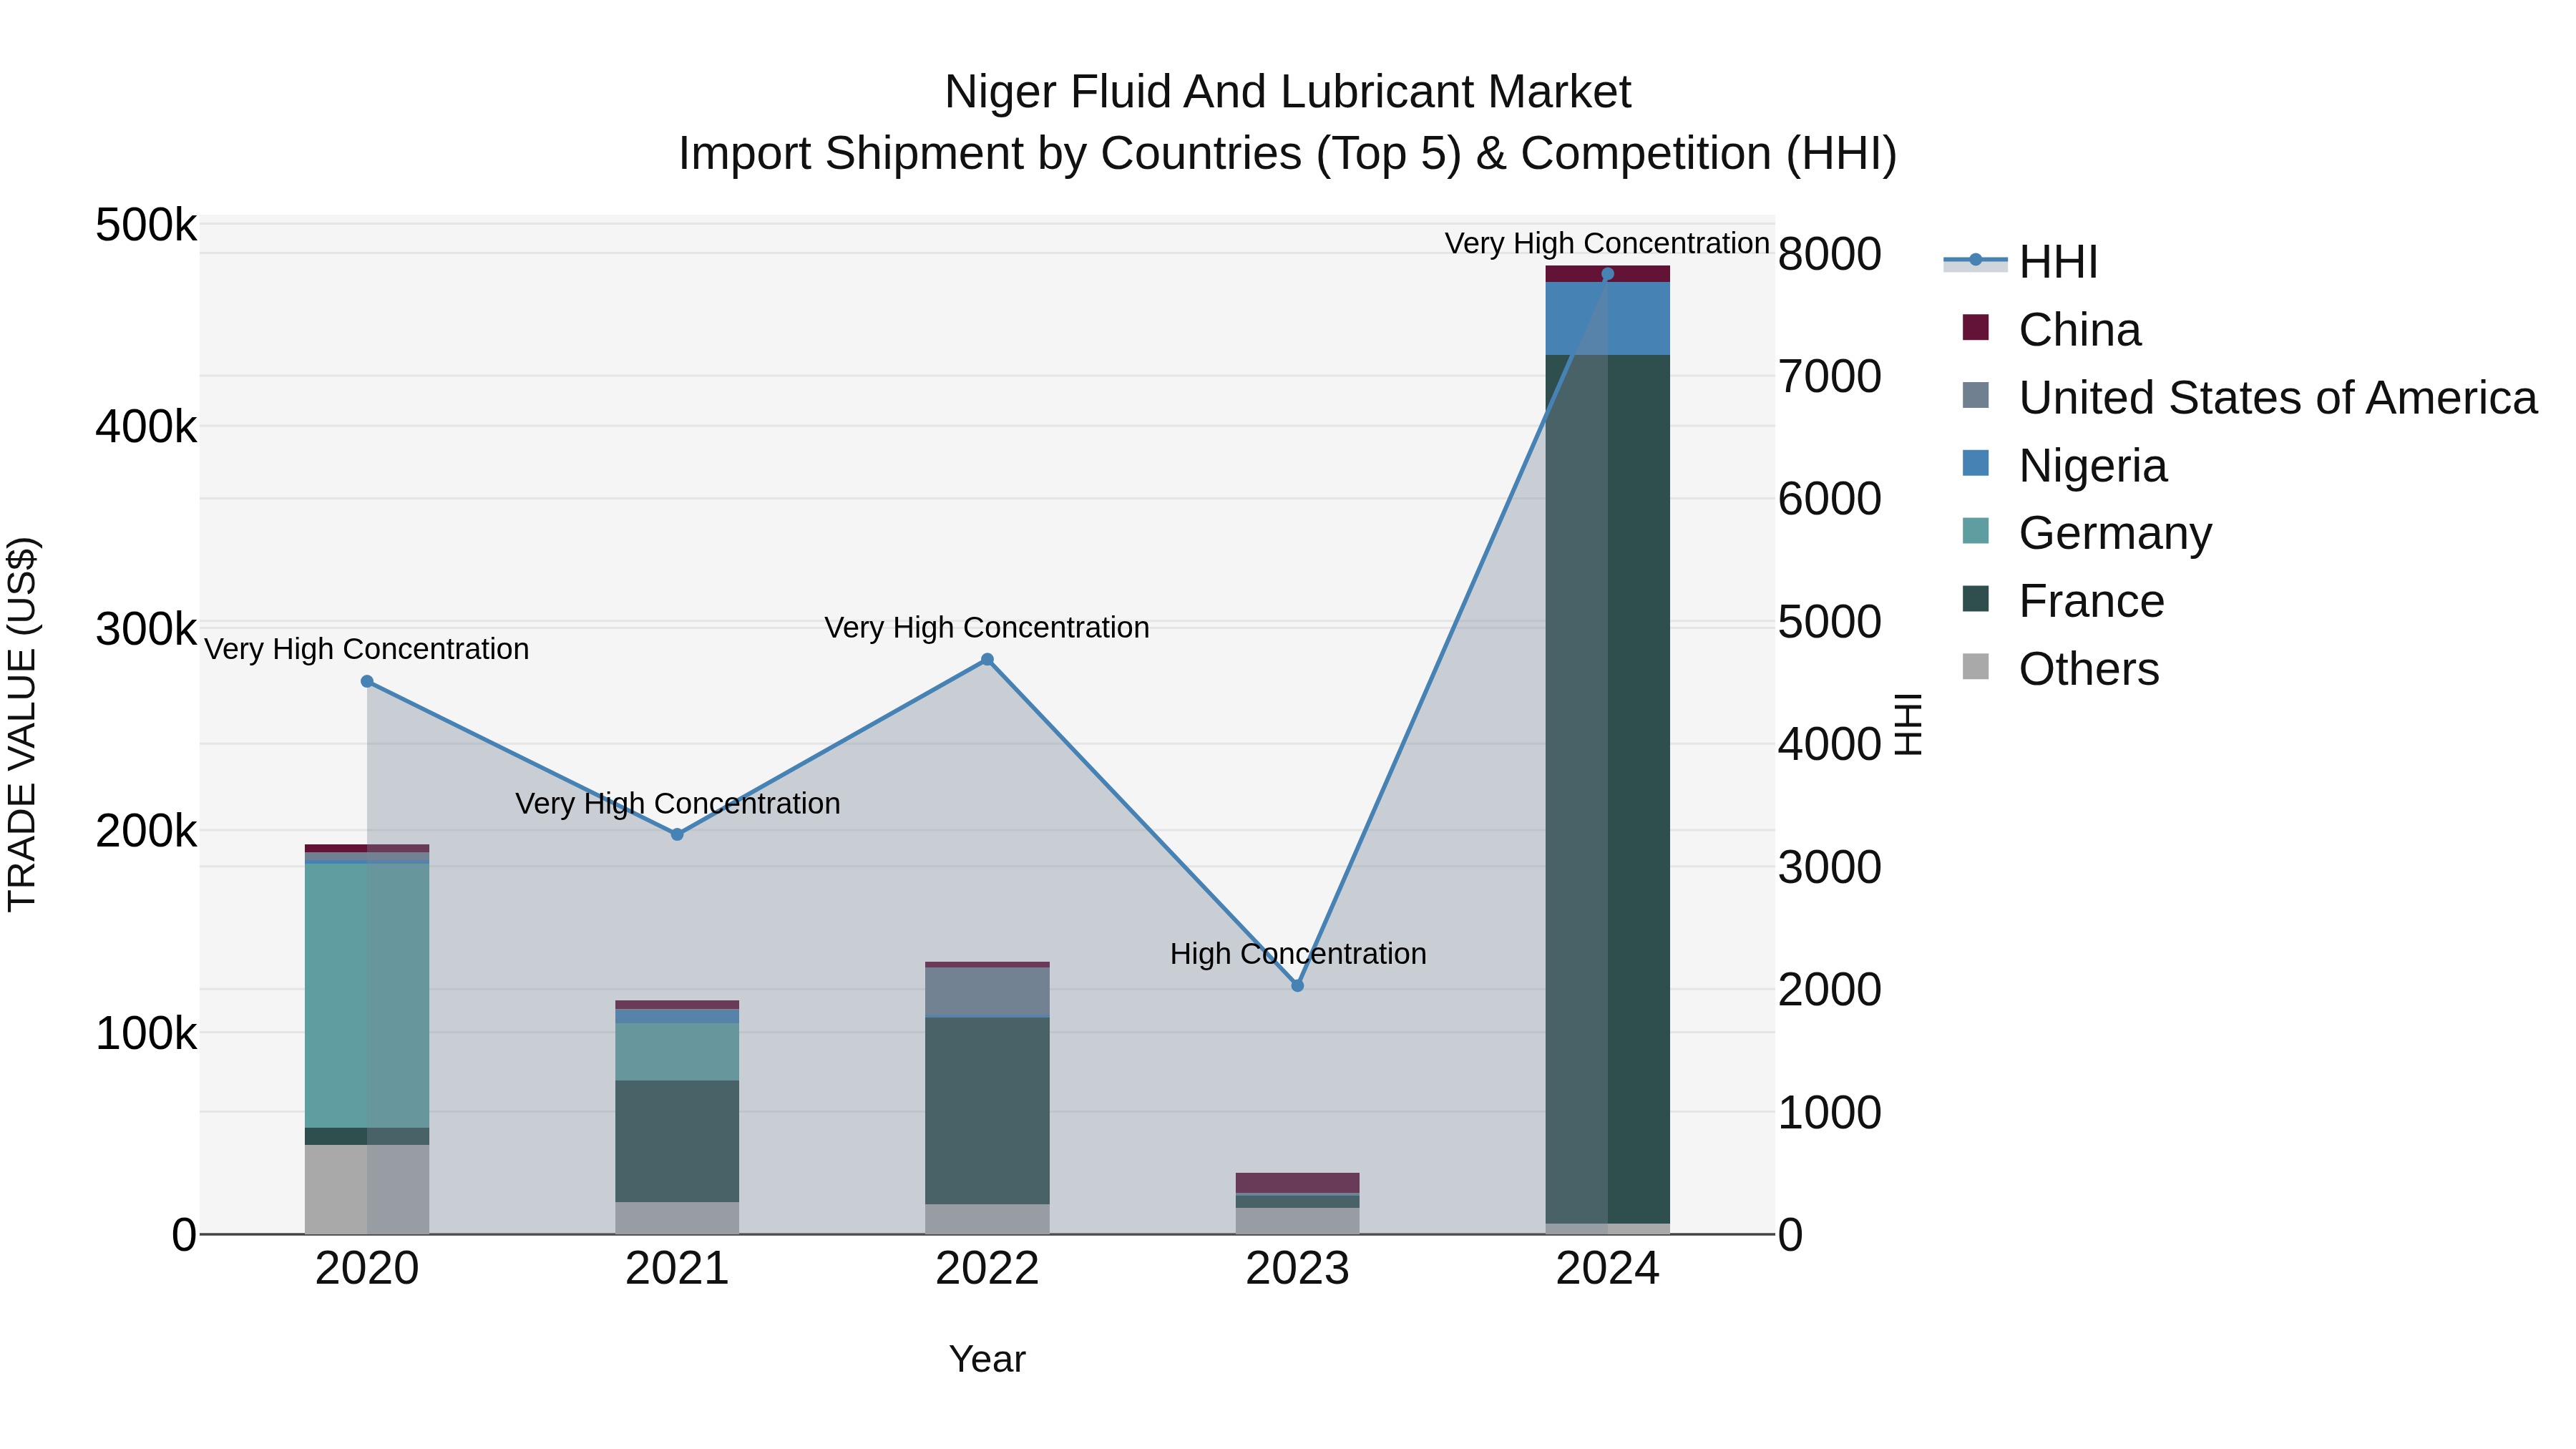The width and height of the screenshot is (2576, 1449).
Task: Click the Others gray legend swatch
Action: (x=1976, y=666)
